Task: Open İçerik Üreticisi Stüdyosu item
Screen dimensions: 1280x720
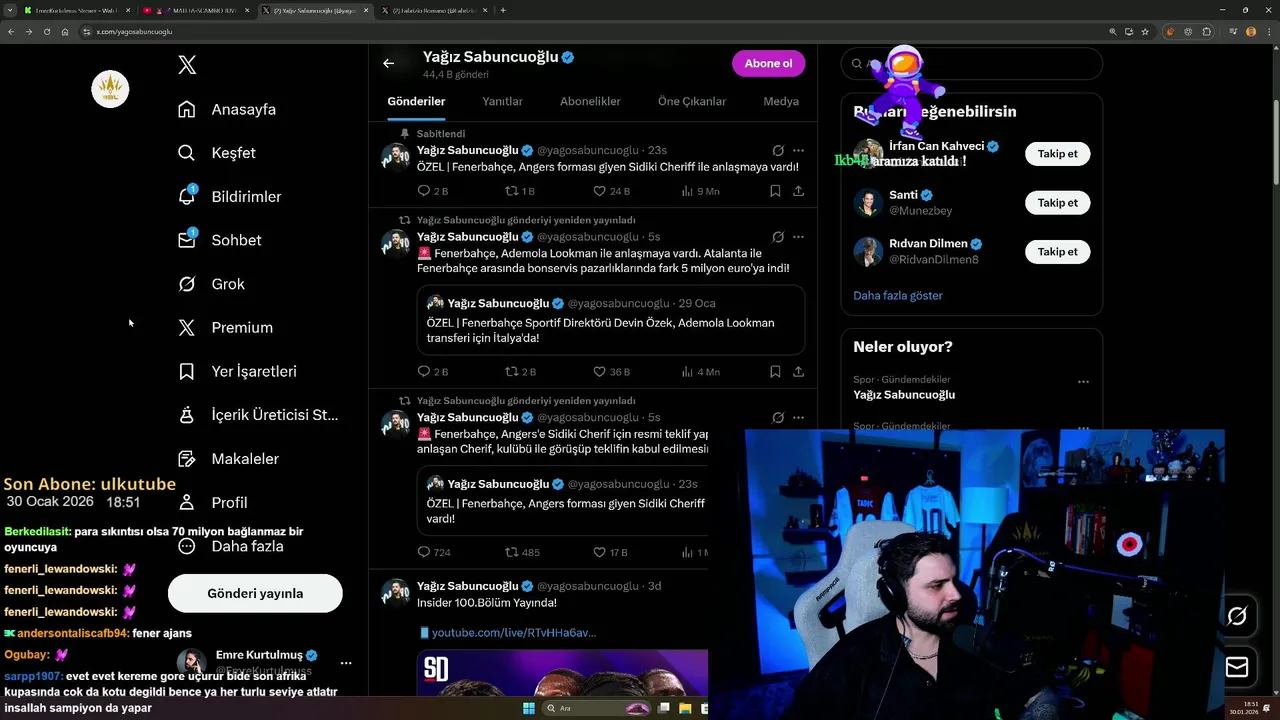Action: (258, 415)
